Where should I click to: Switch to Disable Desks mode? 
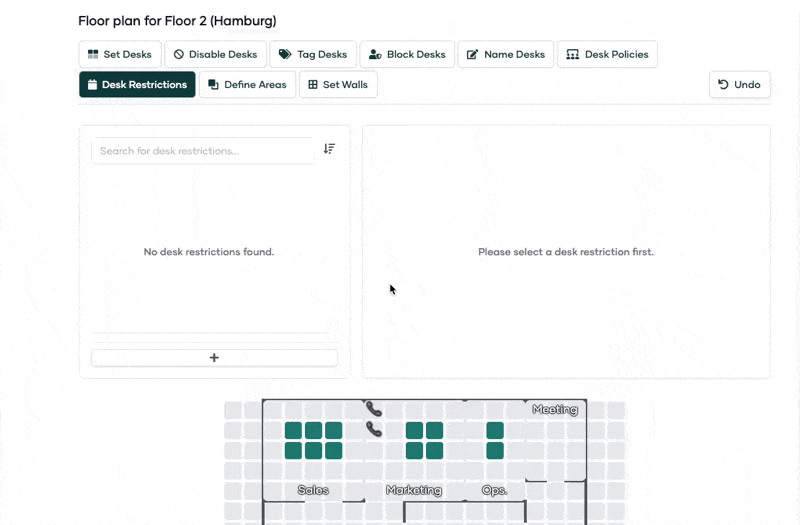[215, 54]
